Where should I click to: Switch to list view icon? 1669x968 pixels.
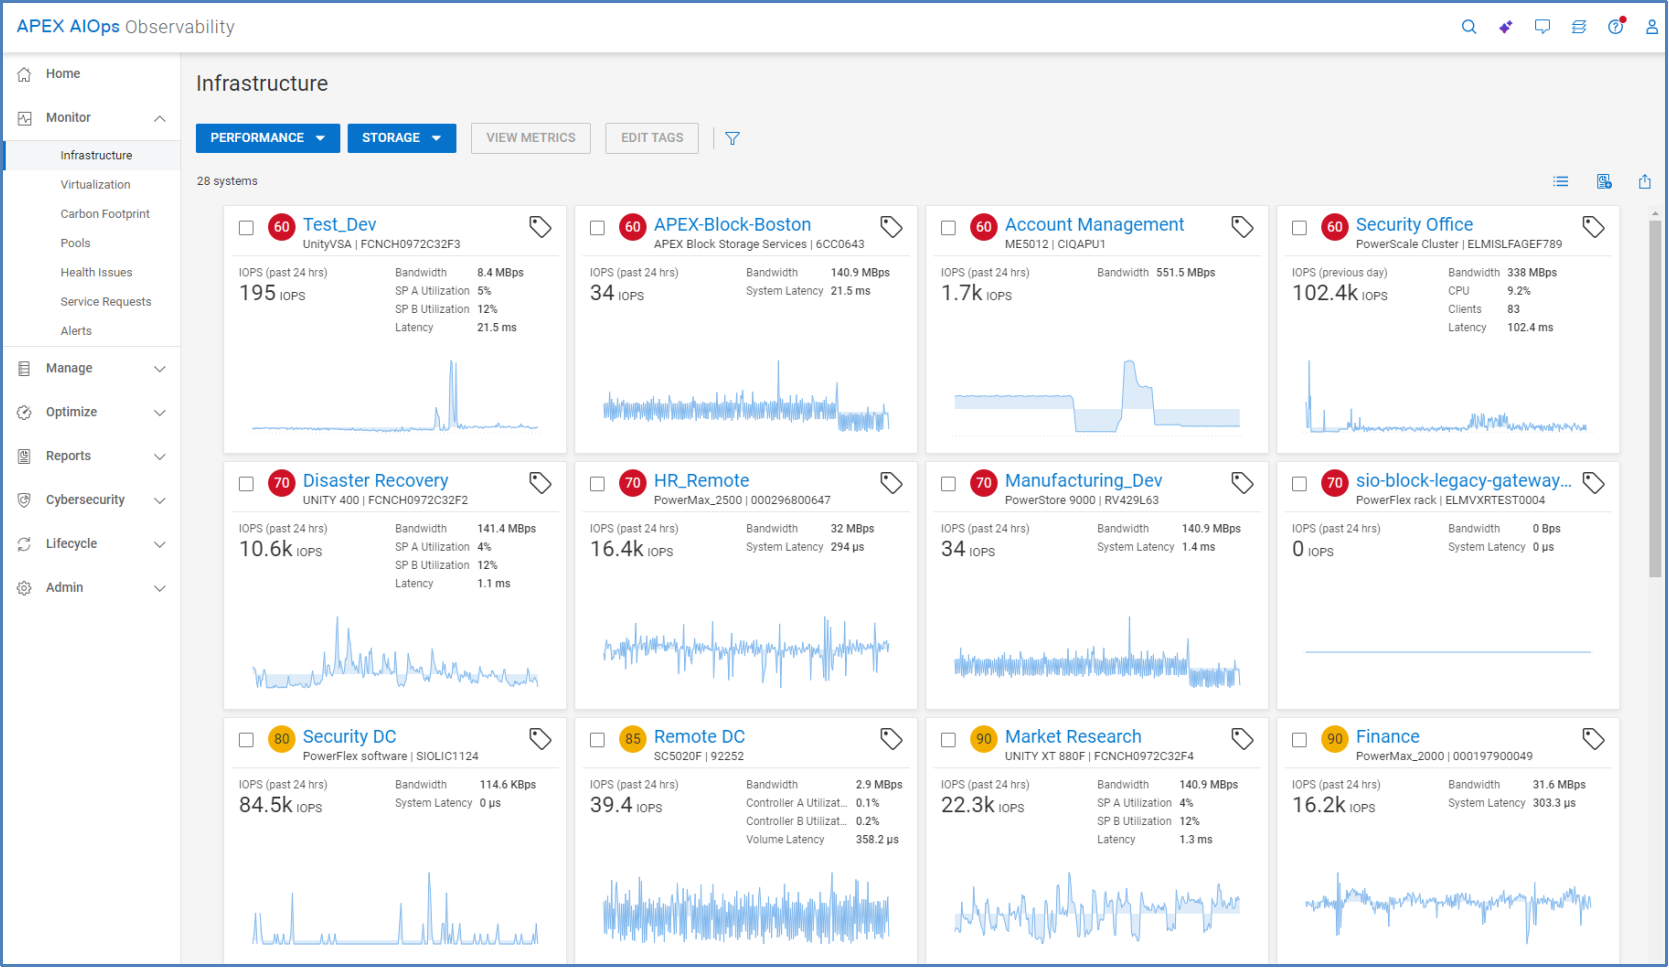[1561, 181]
